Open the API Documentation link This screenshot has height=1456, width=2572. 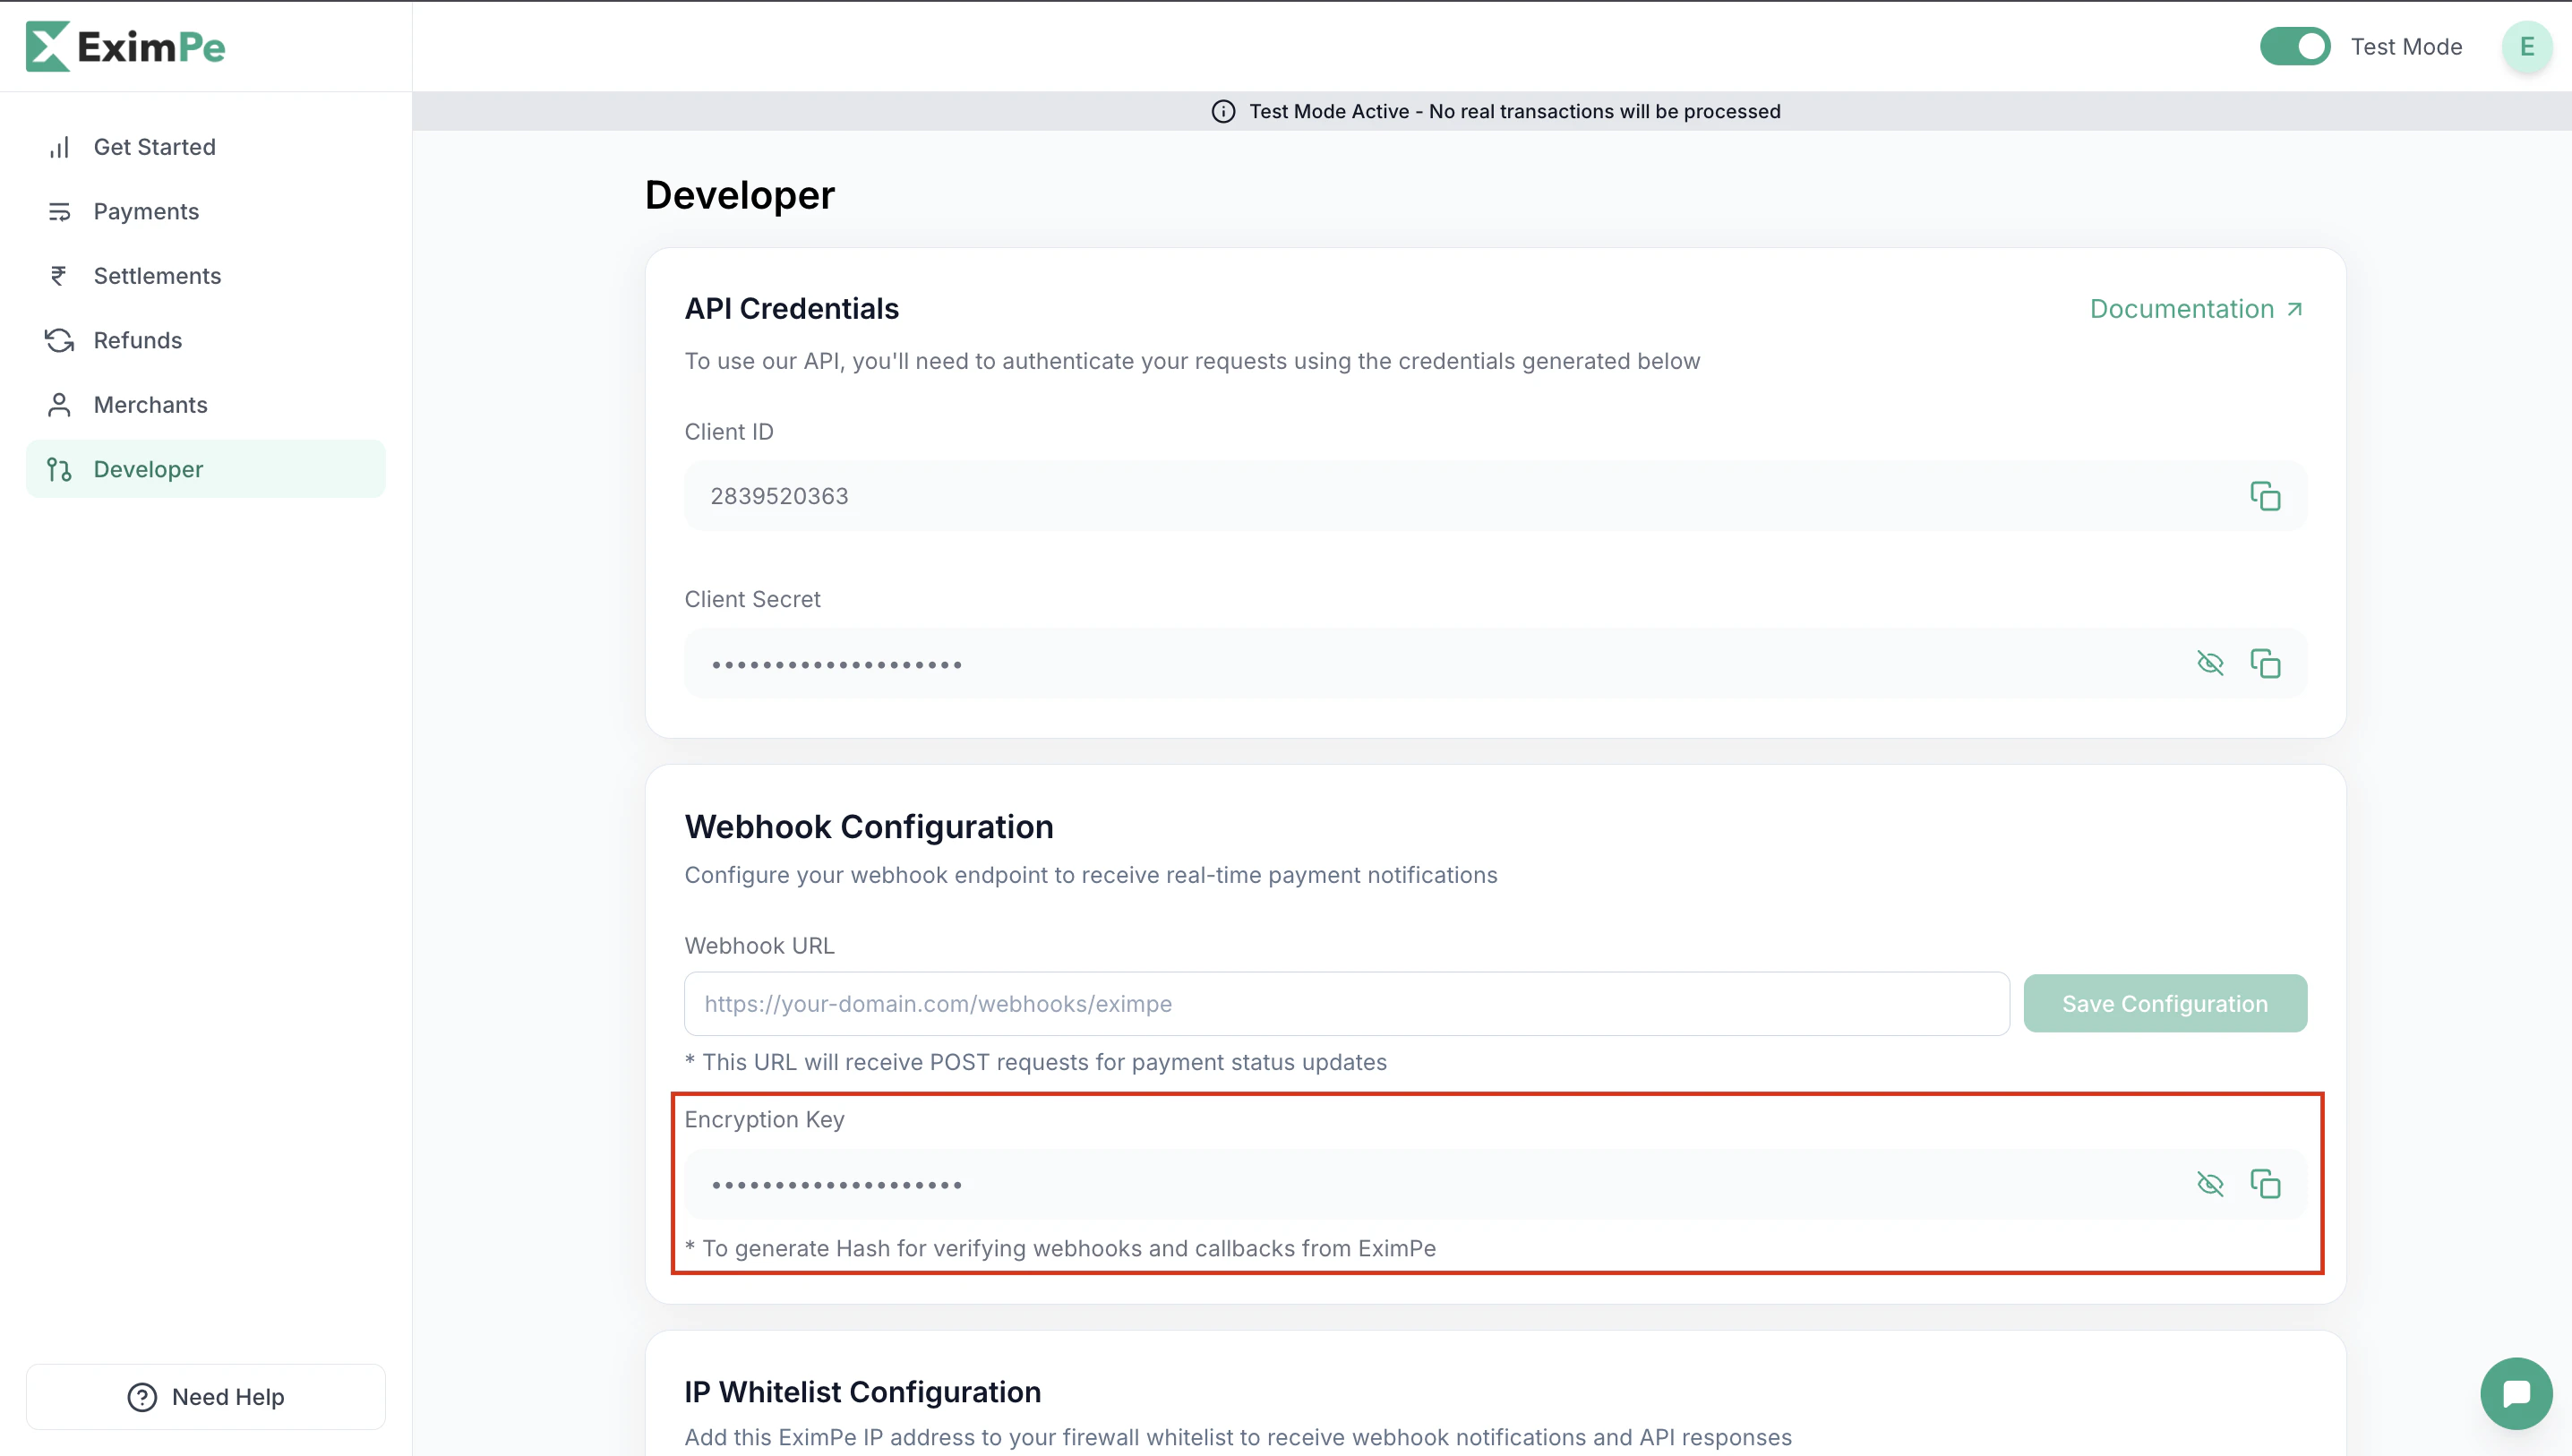click(2196, 308)
